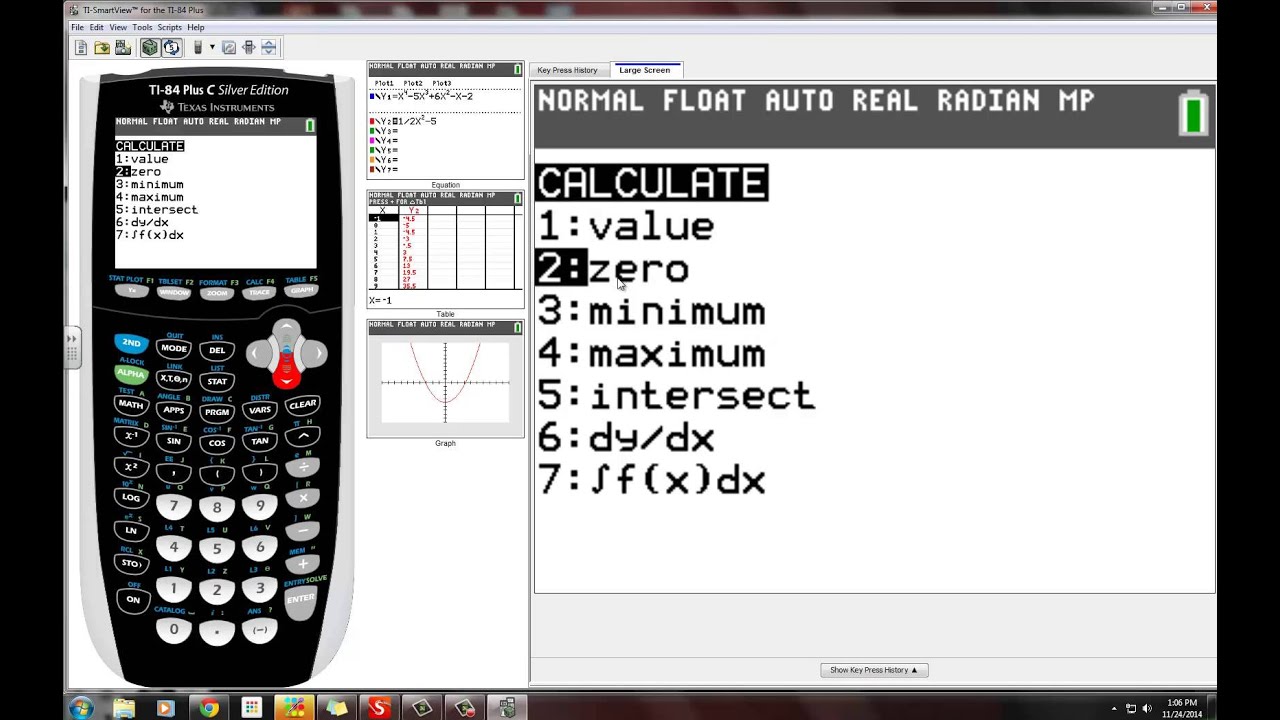Click the VARS key on the calculator

pos(260,410)
